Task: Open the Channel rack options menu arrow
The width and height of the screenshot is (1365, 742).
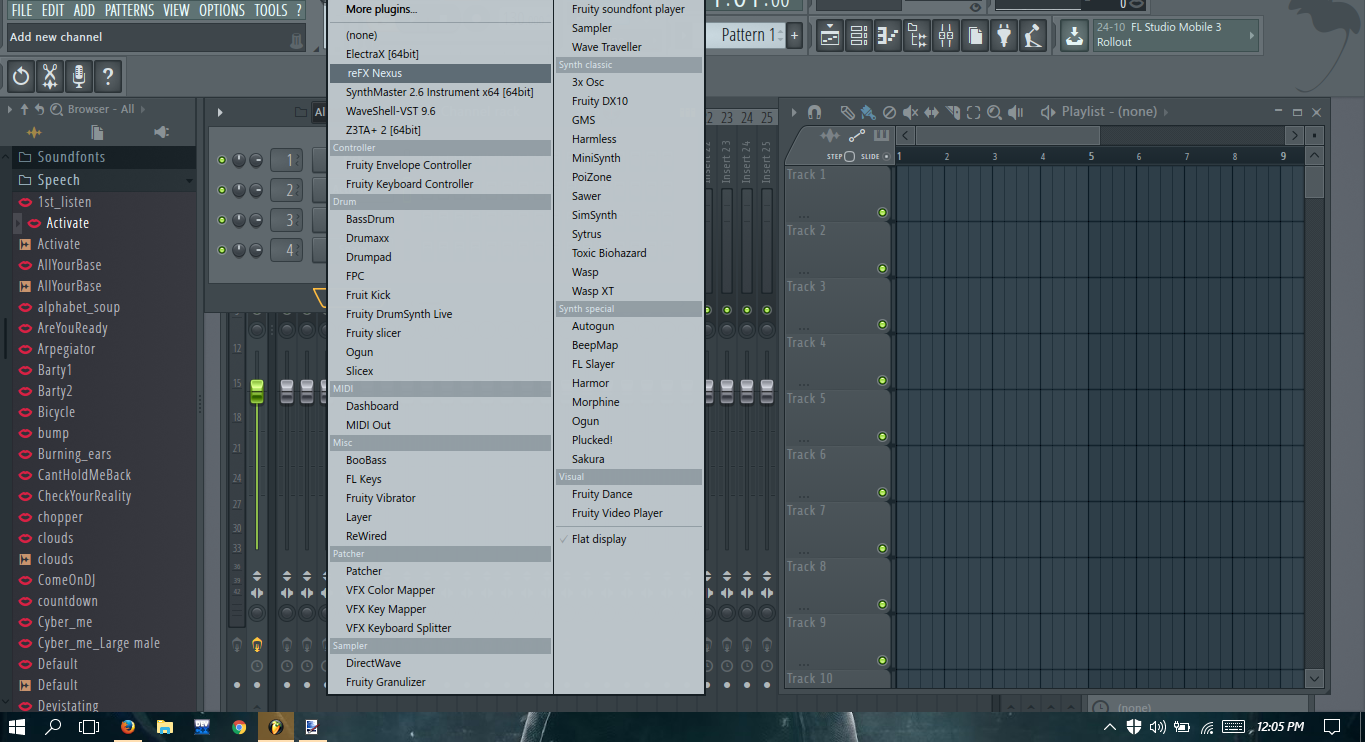Action: [220, 112]
